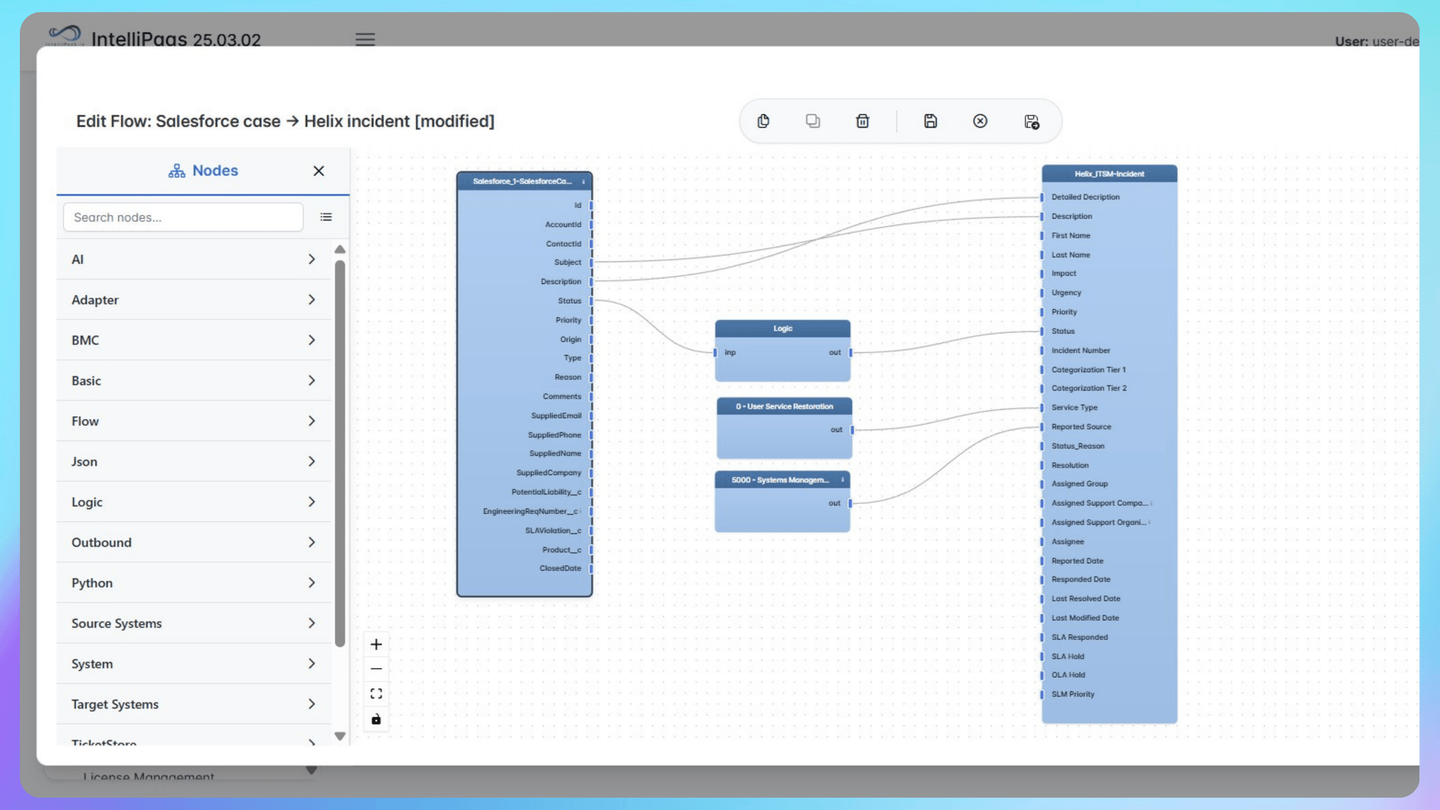Click the info icon on 5000 - Systems Management node
The width and height of the screenshot is (1440, 810).
tap(842, 480)
